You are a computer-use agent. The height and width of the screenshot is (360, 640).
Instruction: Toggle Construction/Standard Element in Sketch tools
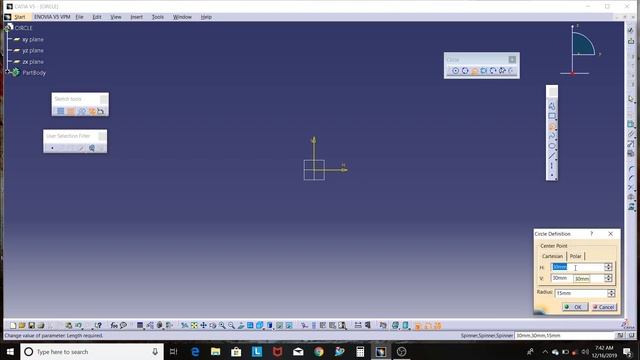(x=82, y=111)
